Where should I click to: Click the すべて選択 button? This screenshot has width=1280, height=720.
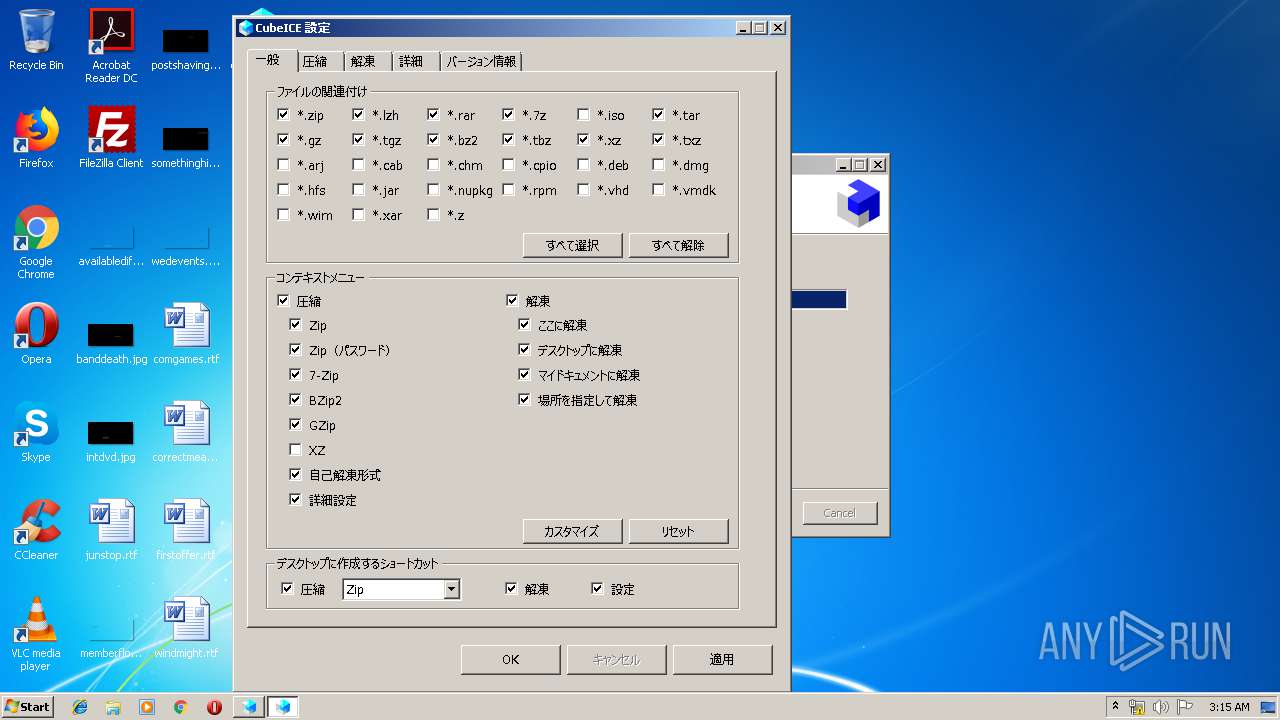tap(573, 245)
